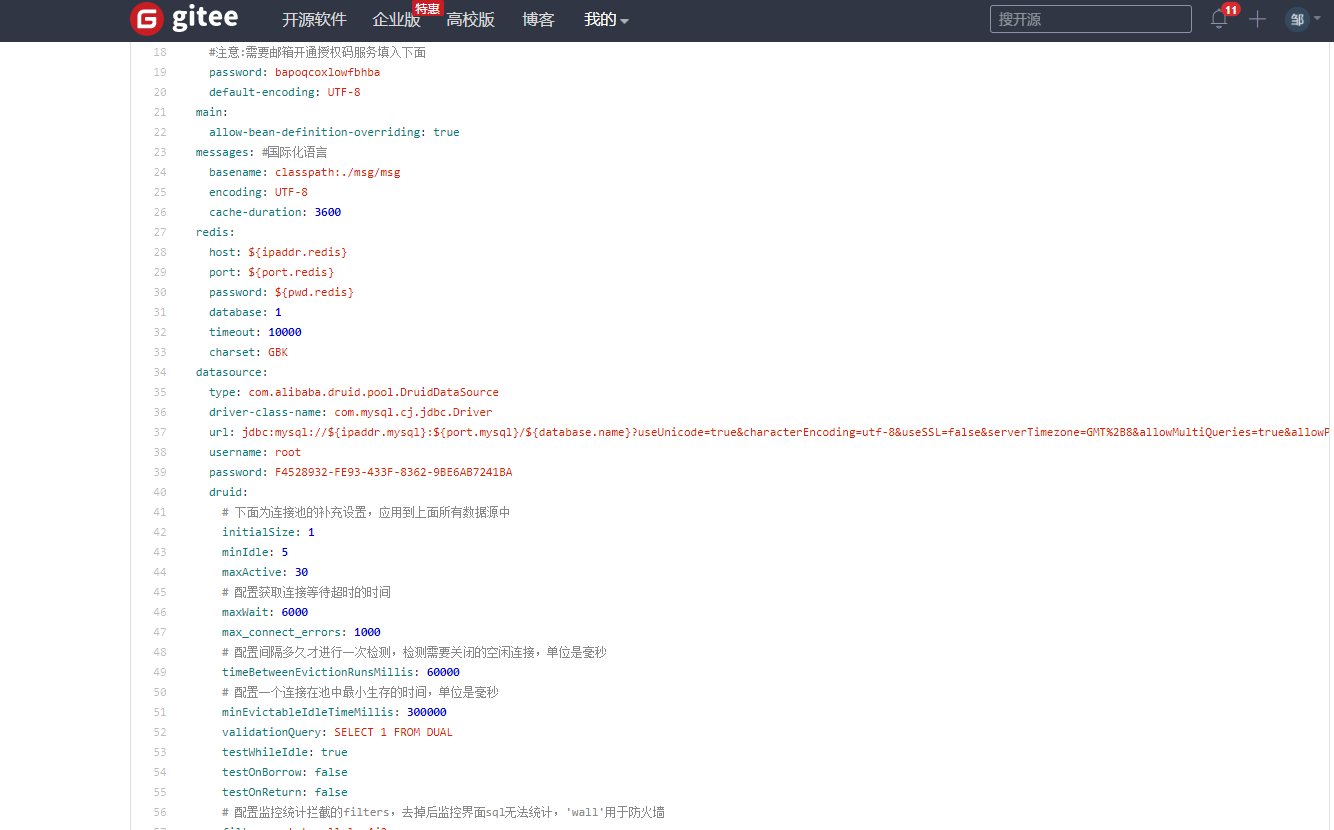
Task: Click 'com.mysql.cj.jdbc.Driver' value
Action: tap(413, 412)
